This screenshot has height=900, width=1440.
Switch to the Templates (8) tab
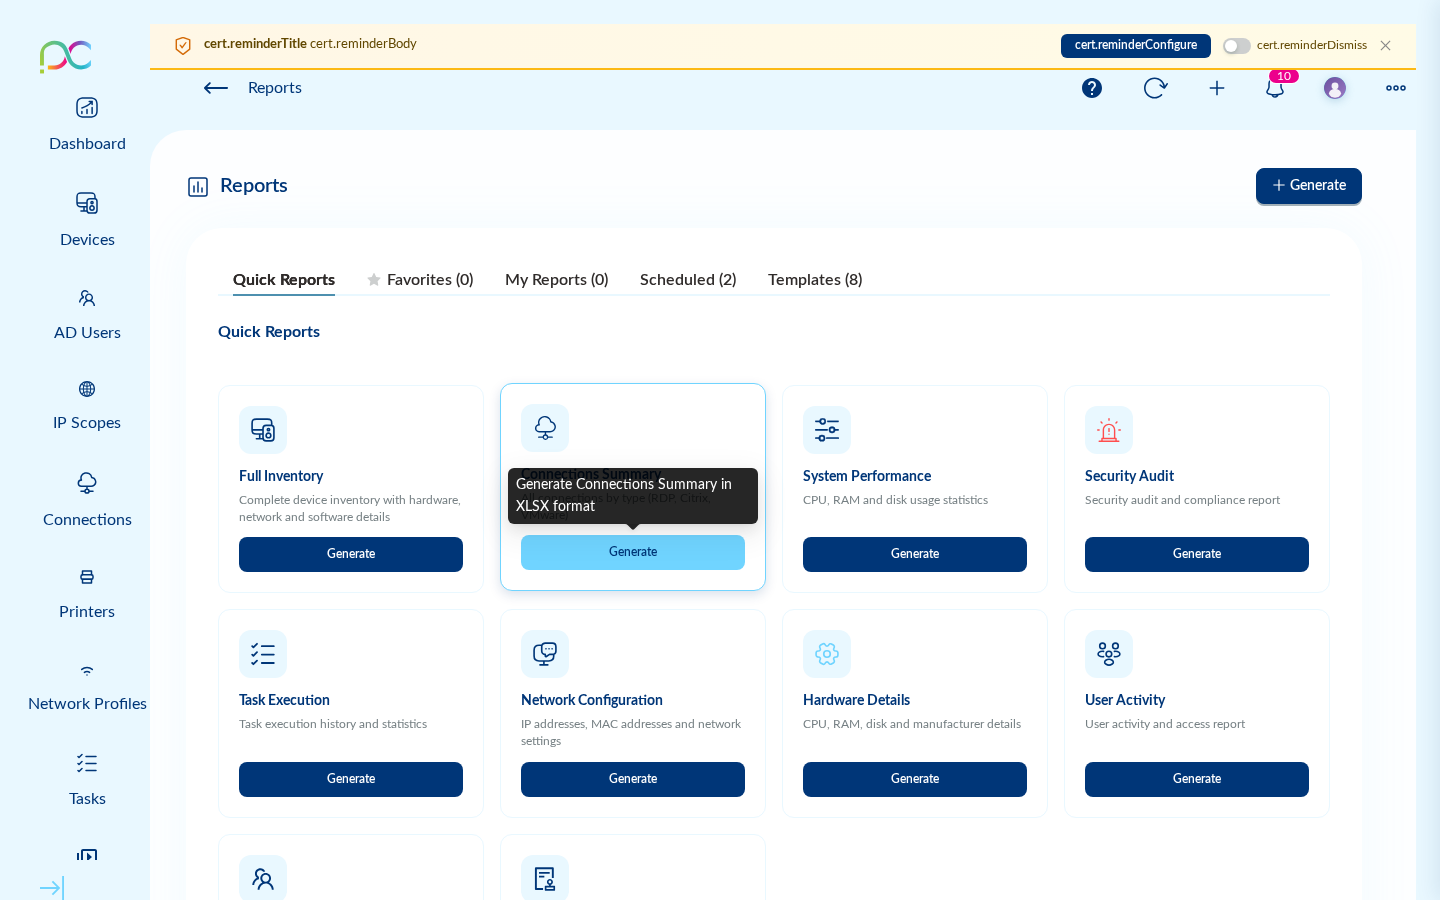[815, 280]
